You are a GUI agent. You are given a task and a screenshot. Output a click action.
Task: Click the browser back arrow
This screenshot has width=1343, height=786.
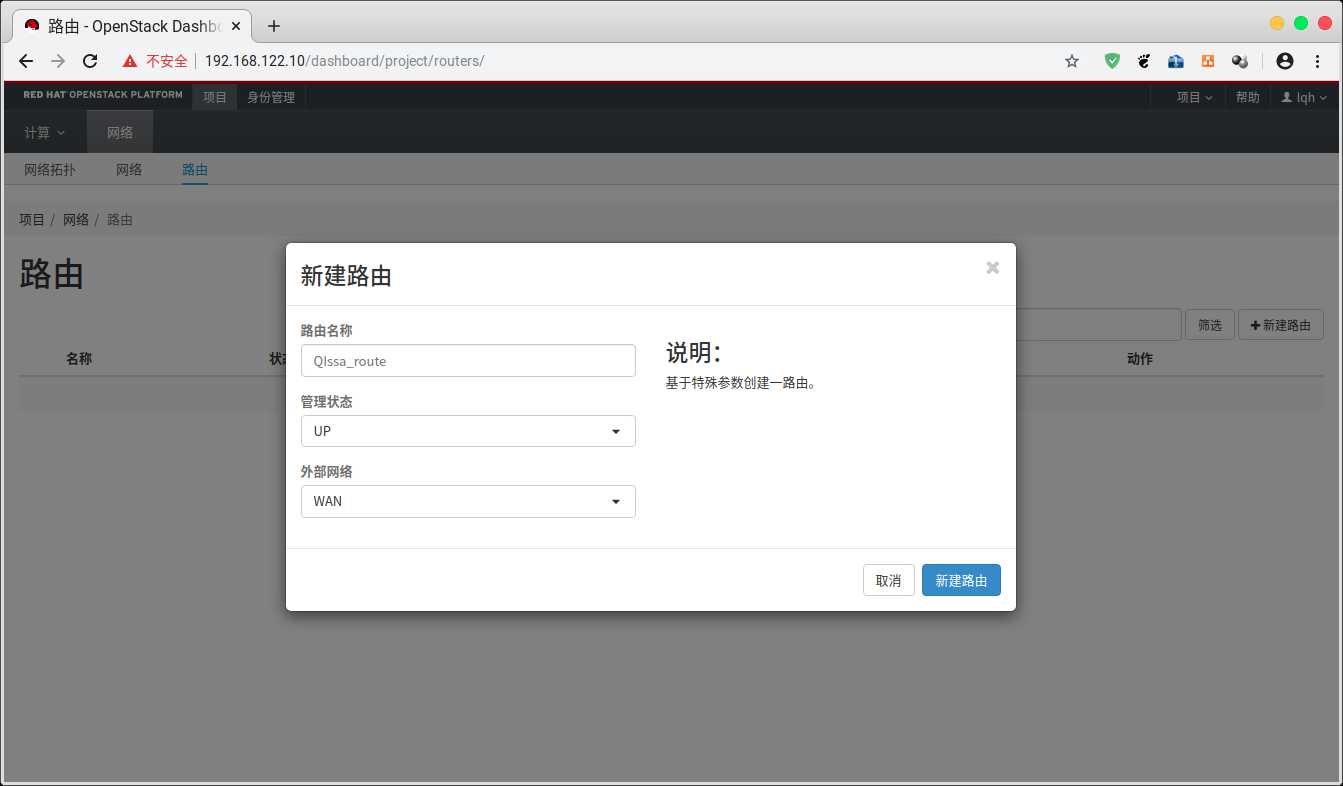26,61
